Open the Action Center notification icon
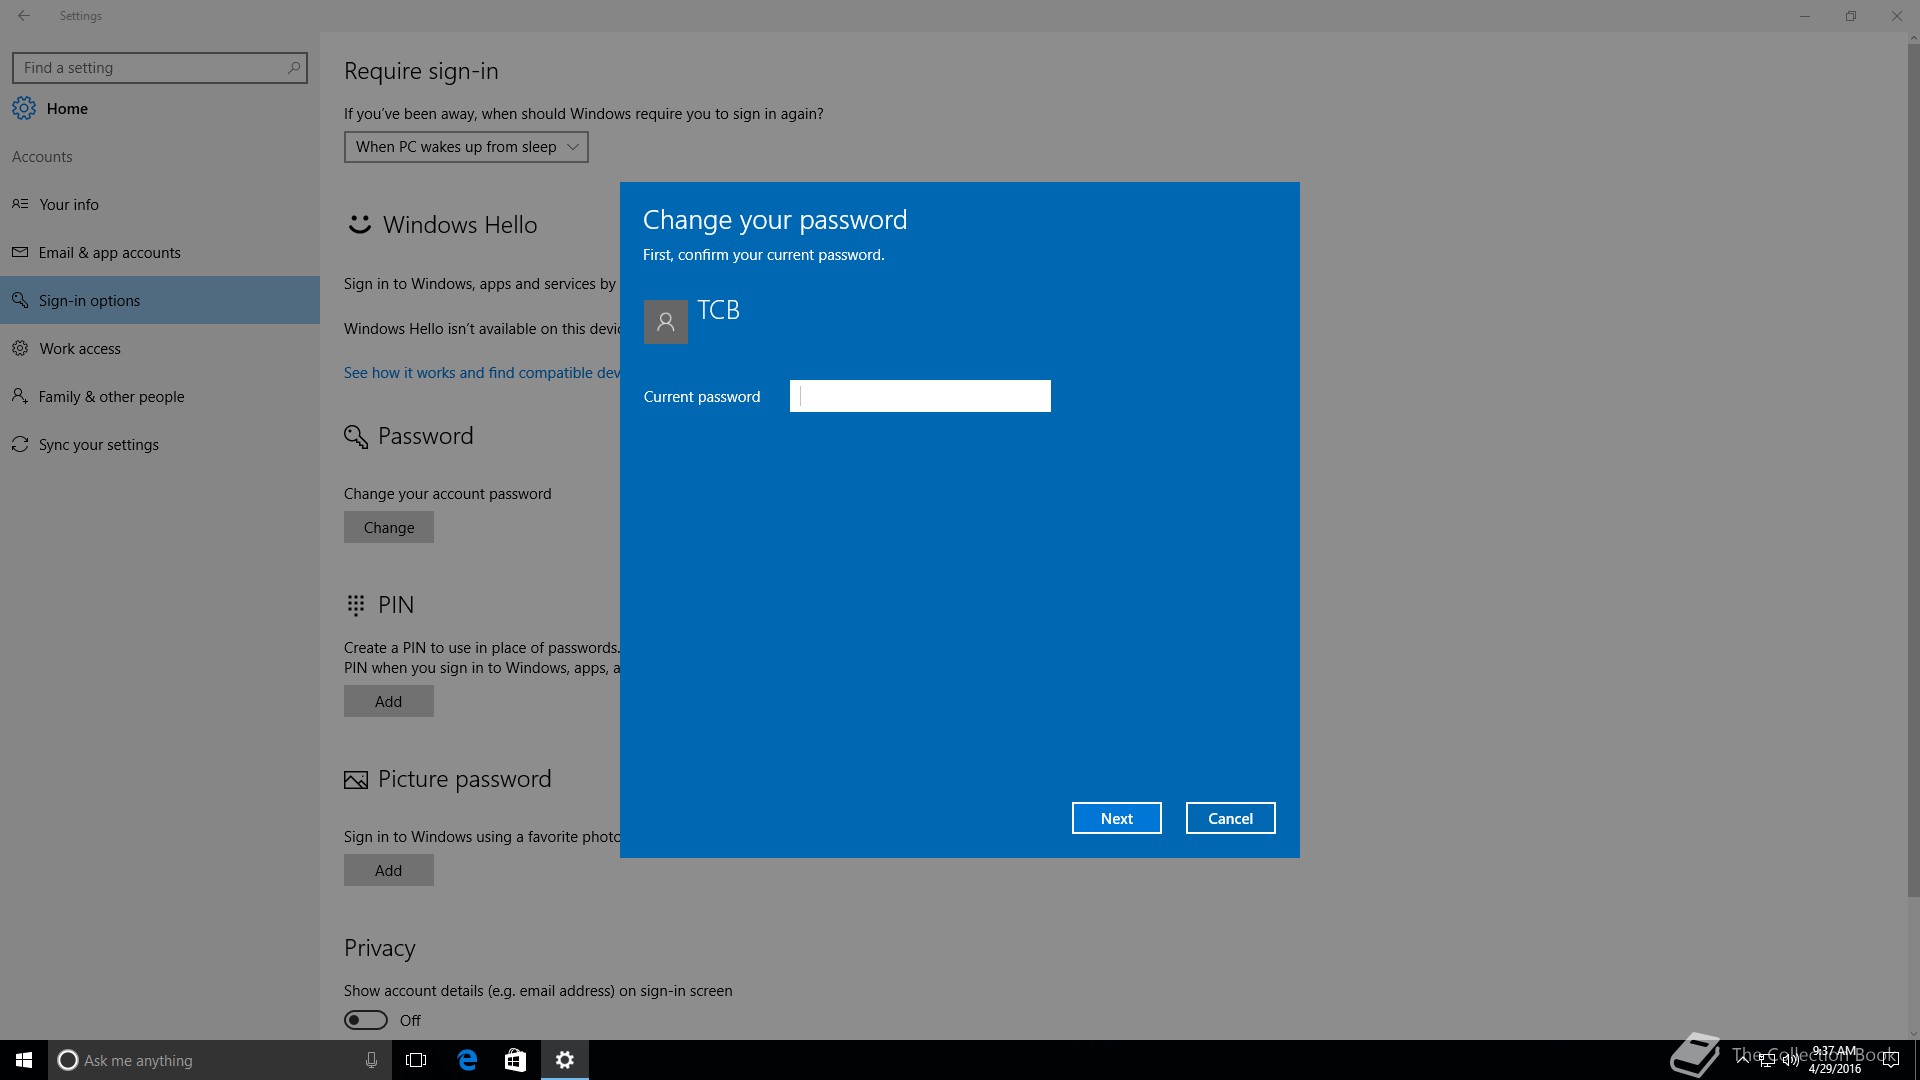The image size is (1920, 1080). pos(1890,1061)
